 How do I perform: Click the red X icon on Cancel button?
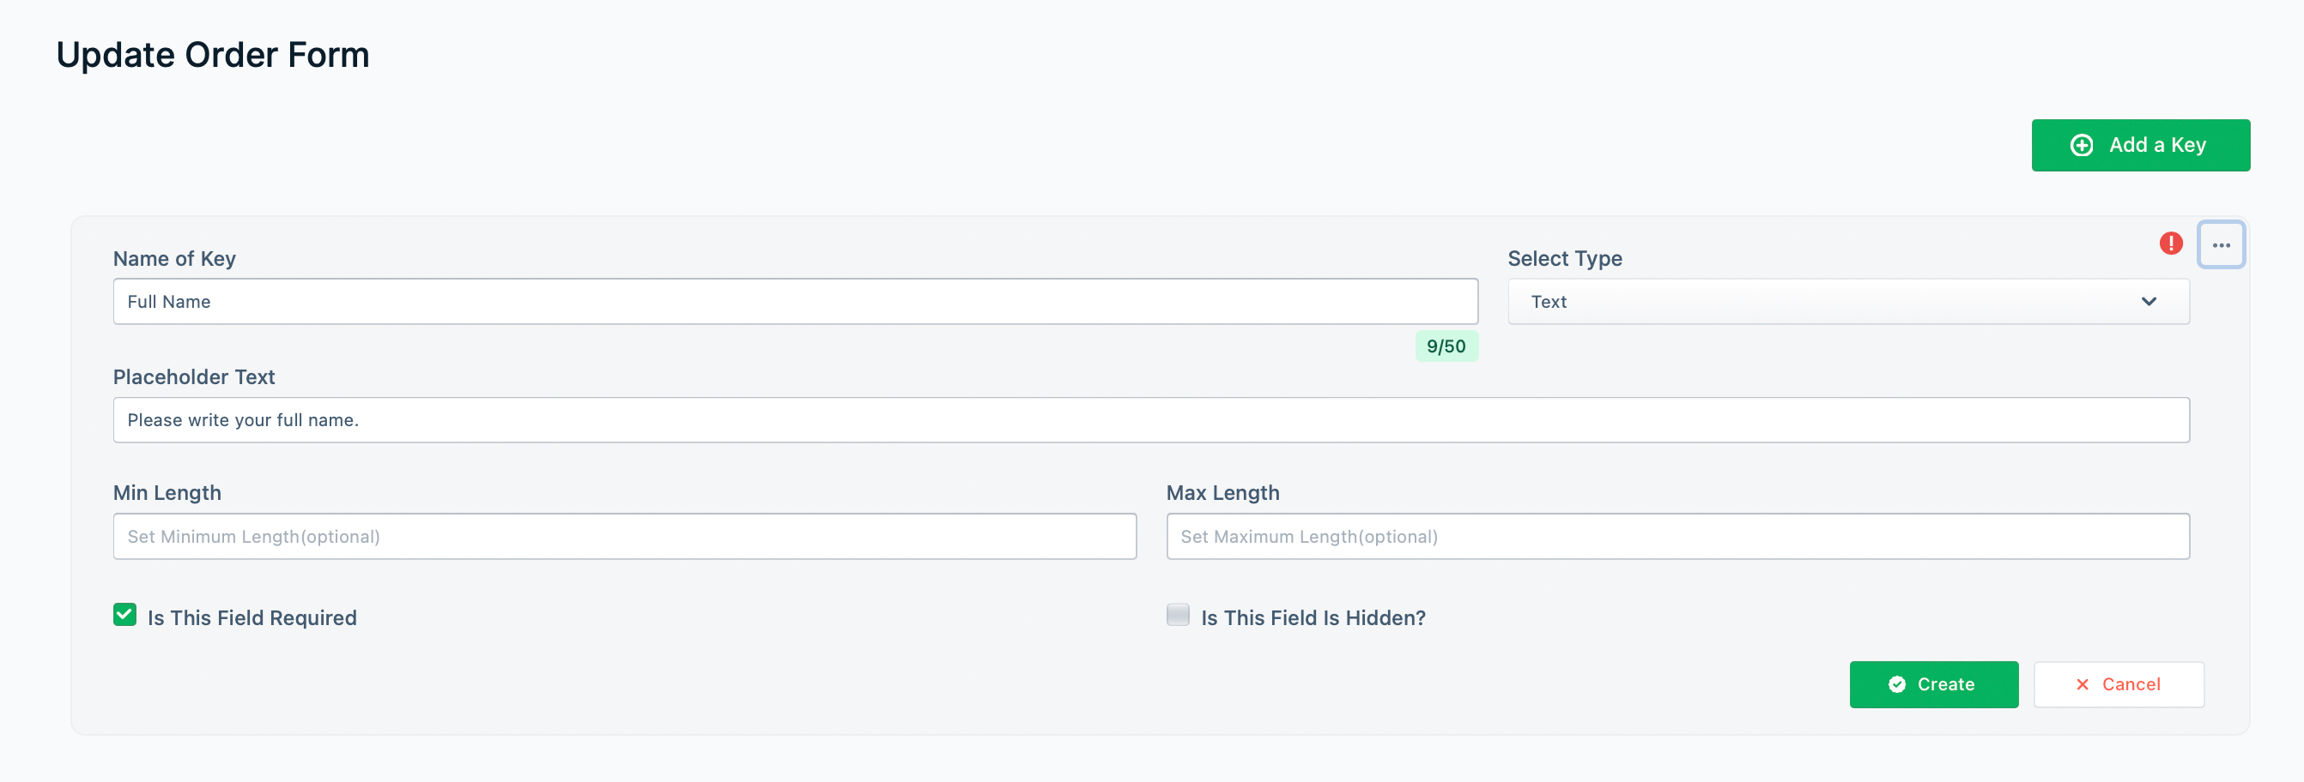(2082, 684)
